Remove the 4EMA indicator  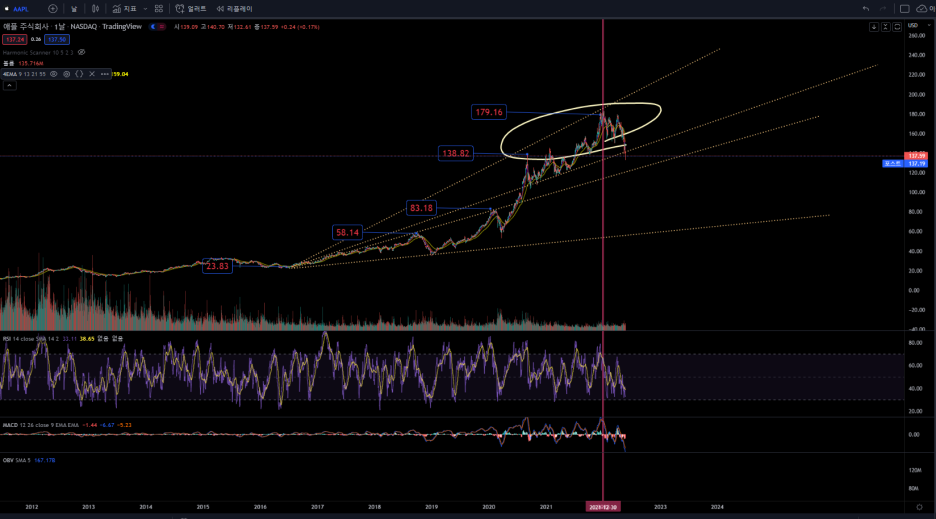[x=92, y=74]
